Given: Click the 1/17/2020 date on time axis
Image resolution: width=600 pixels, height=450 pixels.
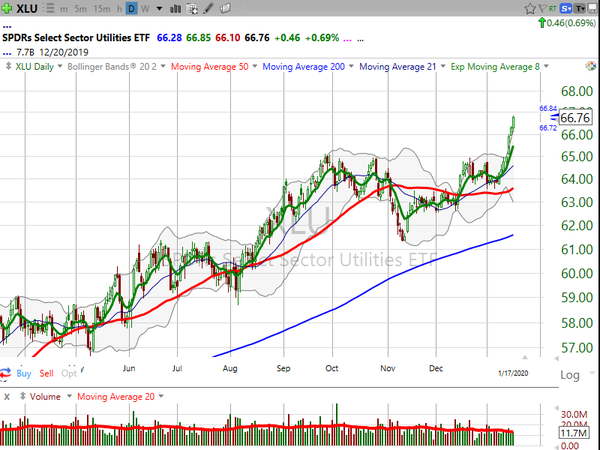Looking at the screenshot, I should click(x=513, y=373).
